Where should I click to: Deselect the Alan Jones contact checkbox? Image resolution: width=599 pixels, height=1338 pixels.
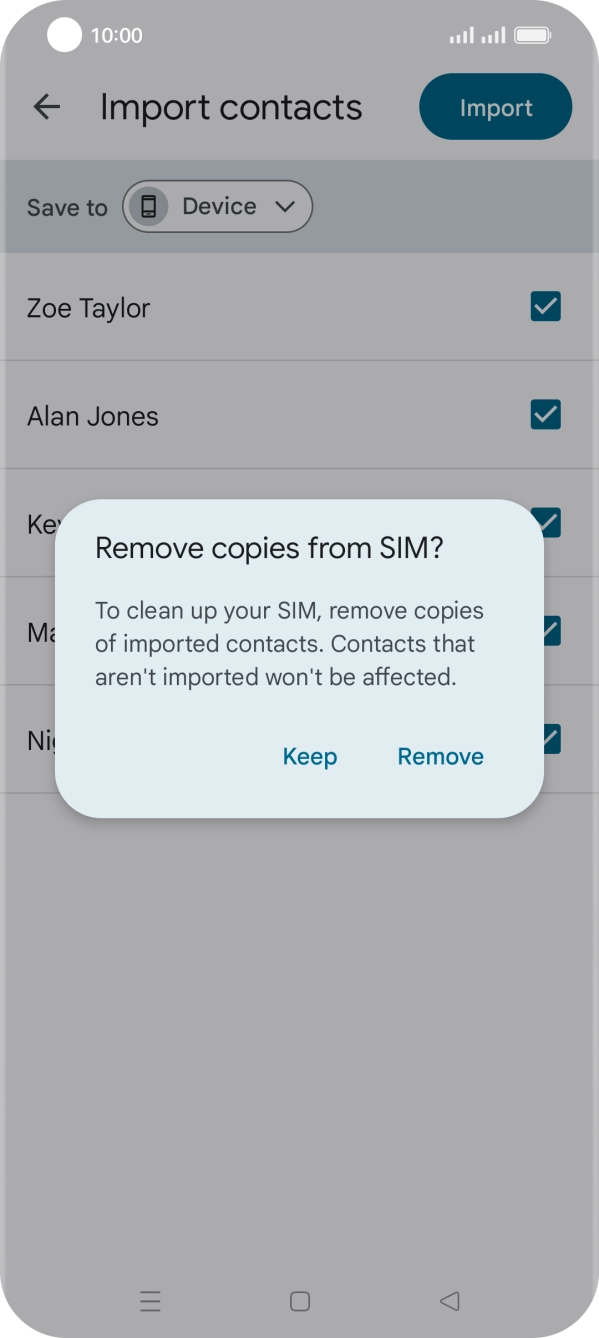coord(545,415)
